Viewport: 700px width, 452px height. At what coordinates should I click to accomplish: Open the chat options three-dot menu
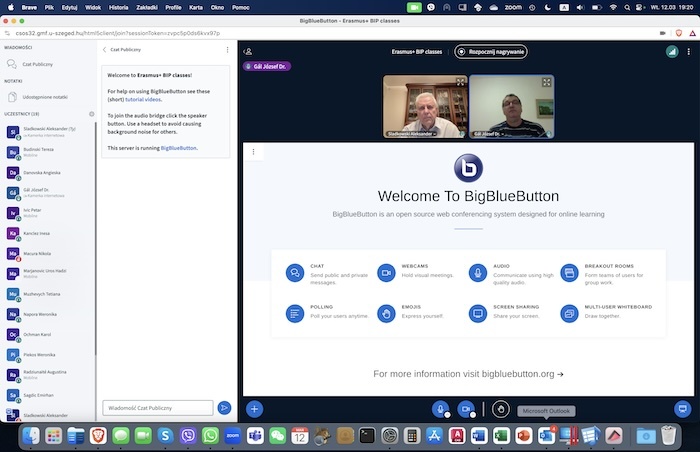pyautogui.click(x=227, y=50)
